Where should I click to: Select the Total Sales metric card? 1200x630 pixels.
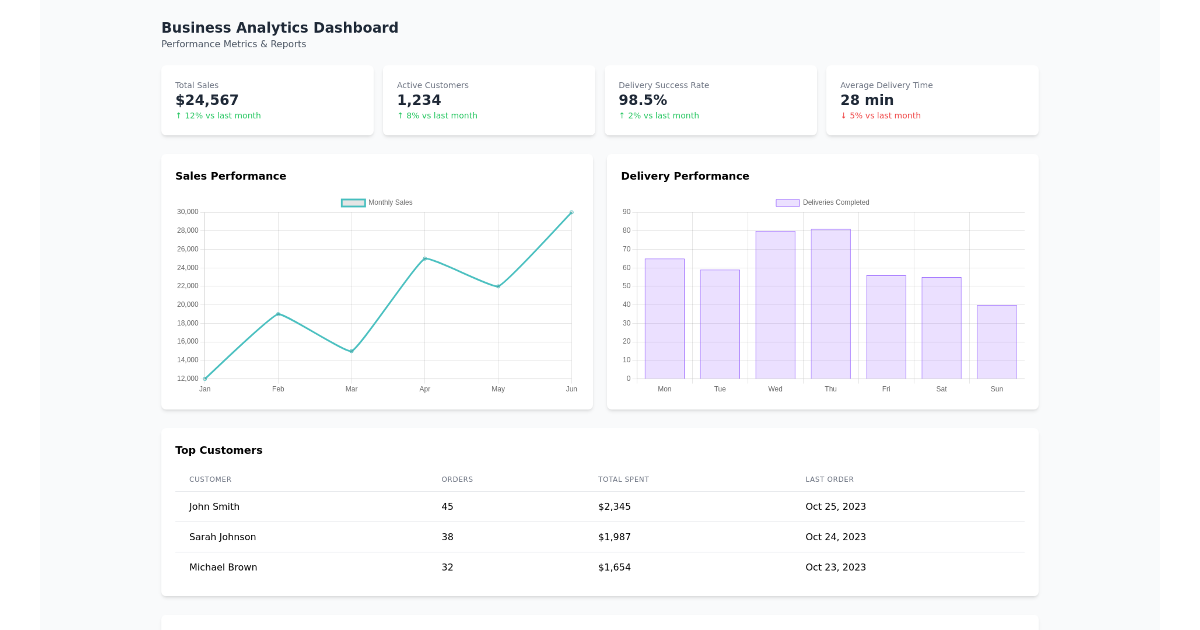coord(267,100)
